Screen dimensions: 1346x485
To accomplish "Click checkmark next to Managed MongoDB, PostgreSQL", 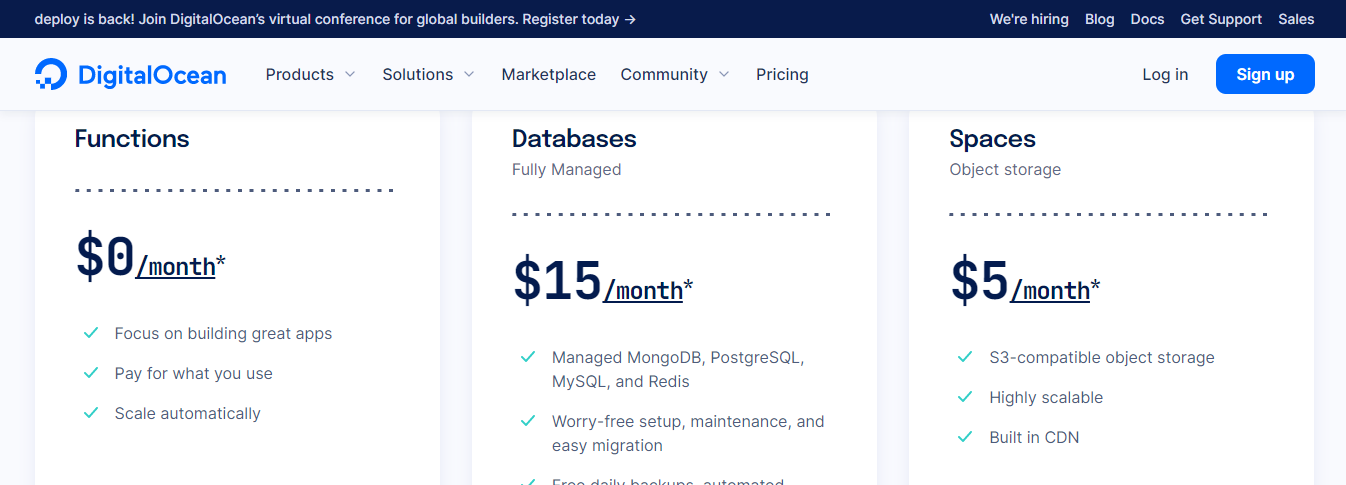I will pyautogui.click(x=528, y=356).
